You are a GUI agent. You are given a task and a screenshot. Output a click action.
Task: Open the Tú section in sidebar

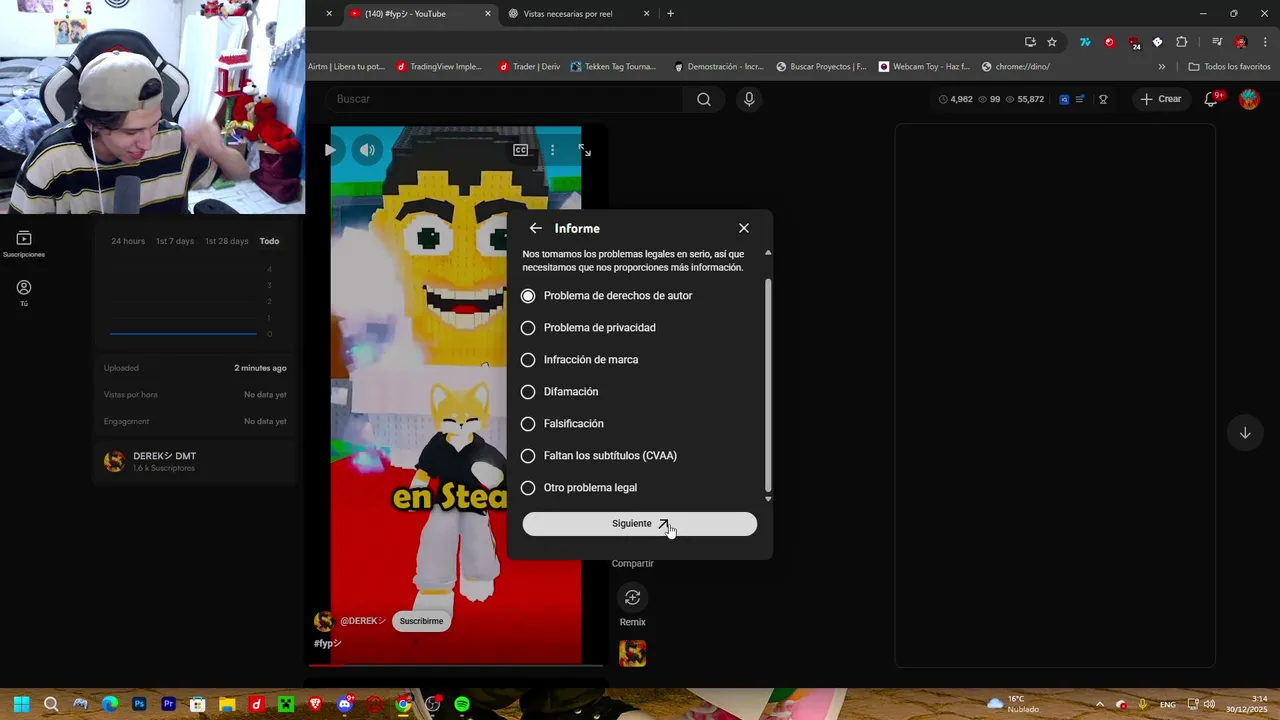(24, 293)
